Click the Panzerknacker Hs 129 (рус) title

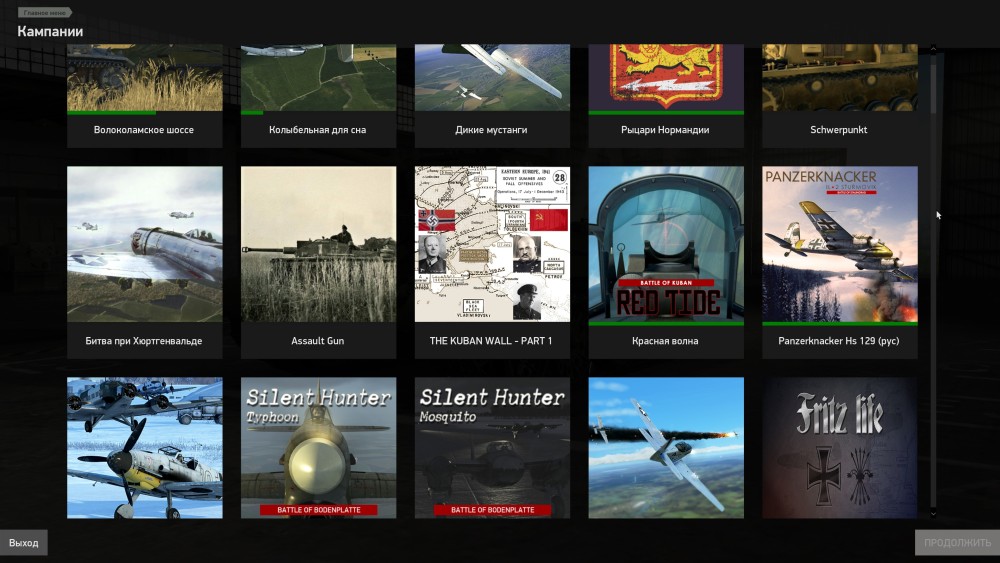tap(839, 341)
